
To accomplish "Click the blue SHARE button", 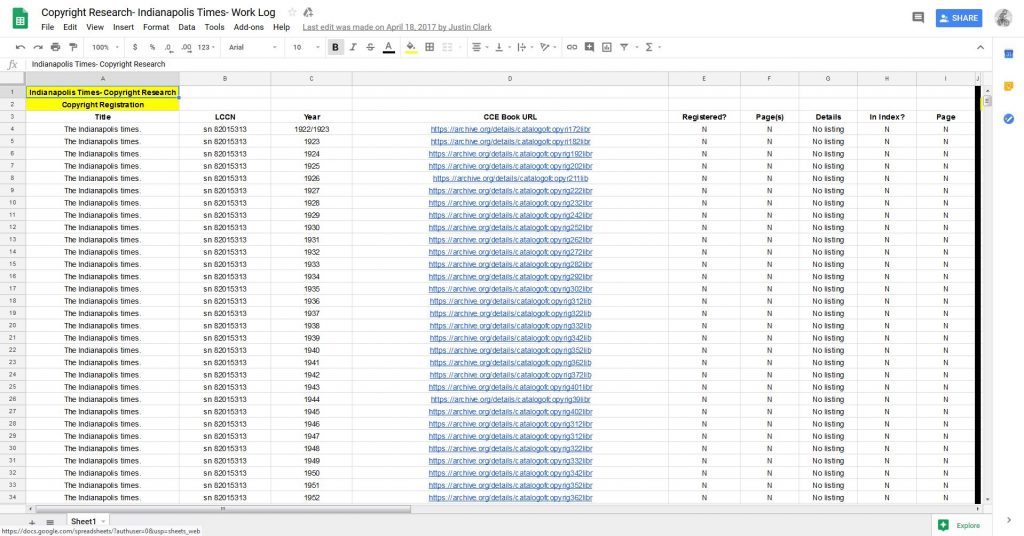I will pyautogui.click(x=959, y=18).
